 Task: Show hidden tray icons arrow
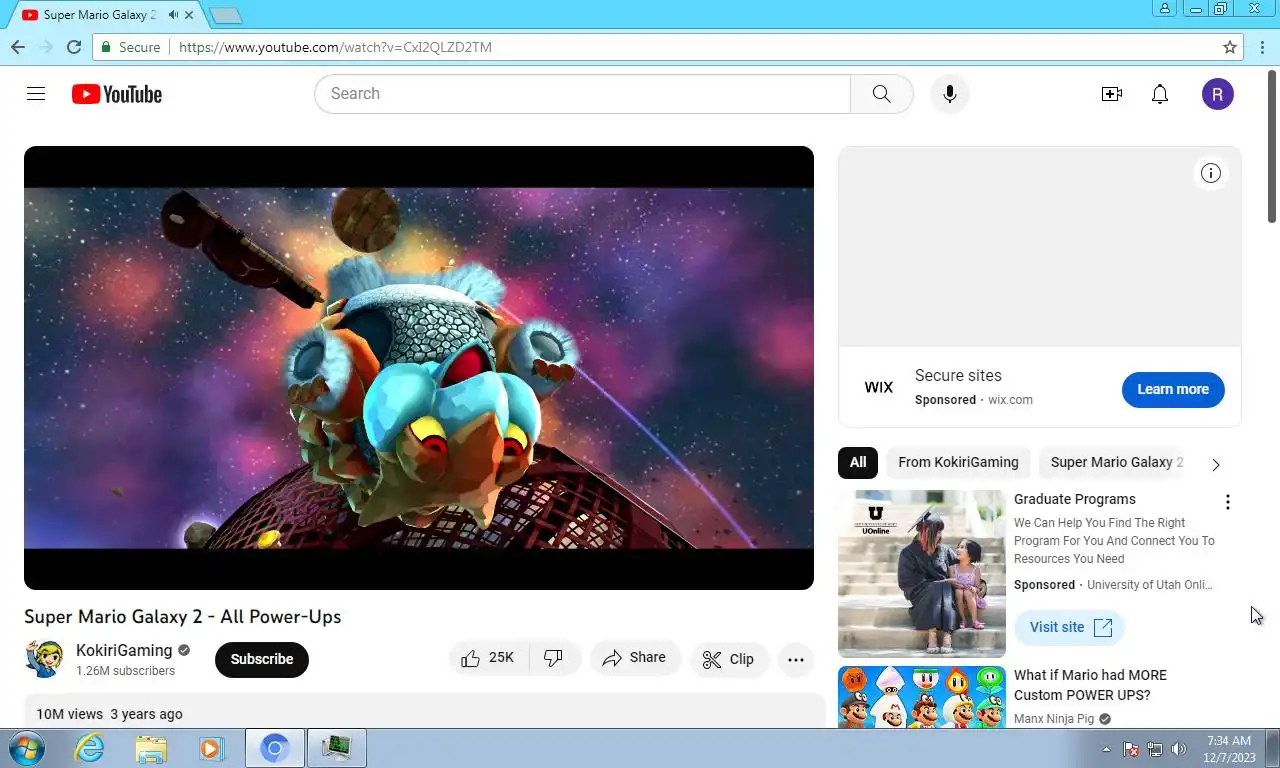pos(1106,749)
